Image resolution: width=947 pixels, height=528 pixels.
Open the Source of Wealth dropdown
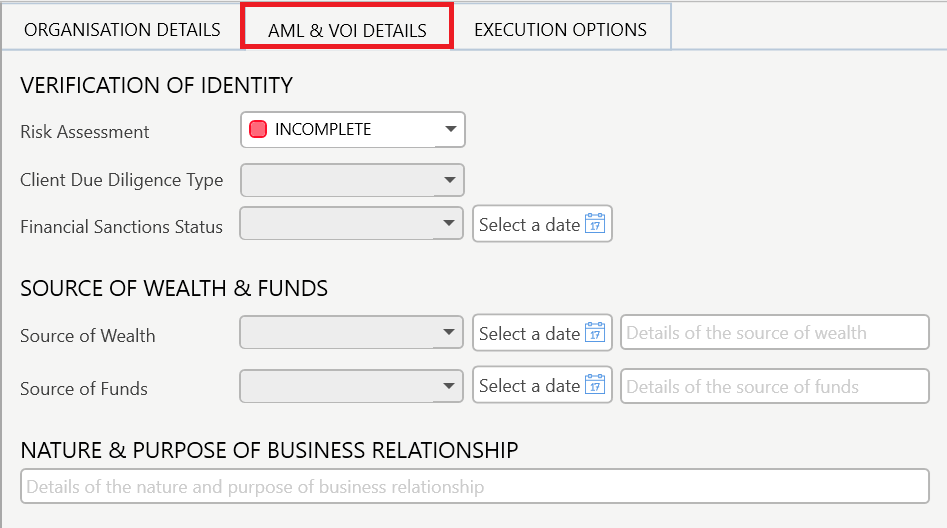point(351,333)
